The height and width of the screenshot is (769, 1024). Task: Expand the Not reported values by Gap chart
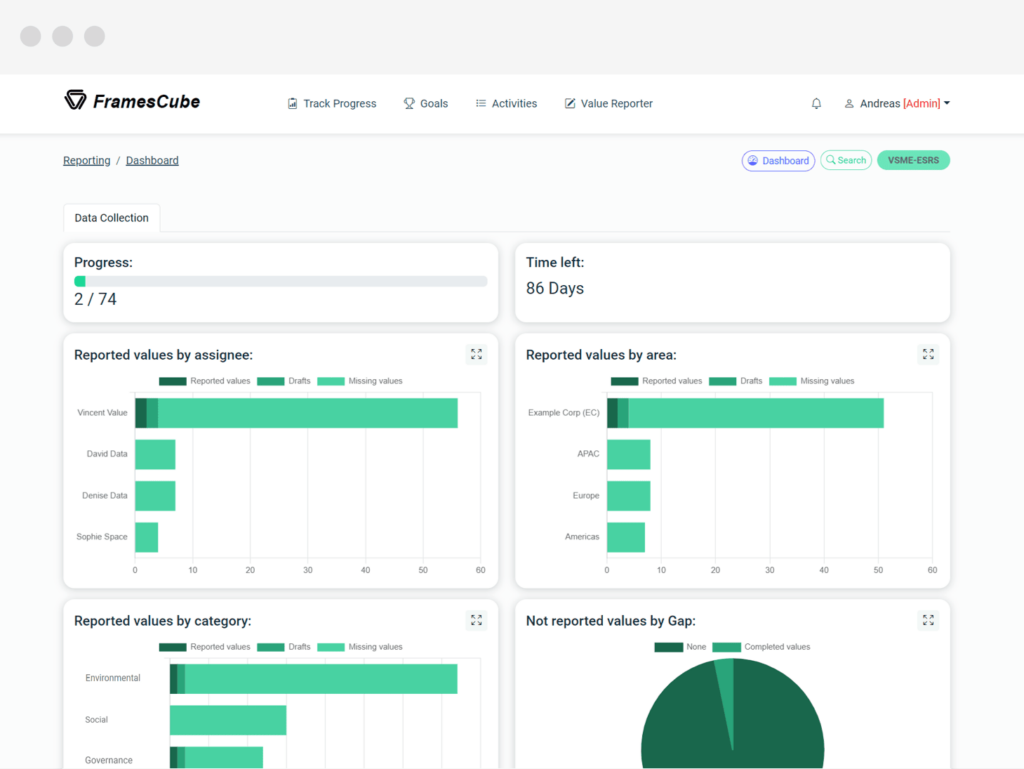(928, 620)
